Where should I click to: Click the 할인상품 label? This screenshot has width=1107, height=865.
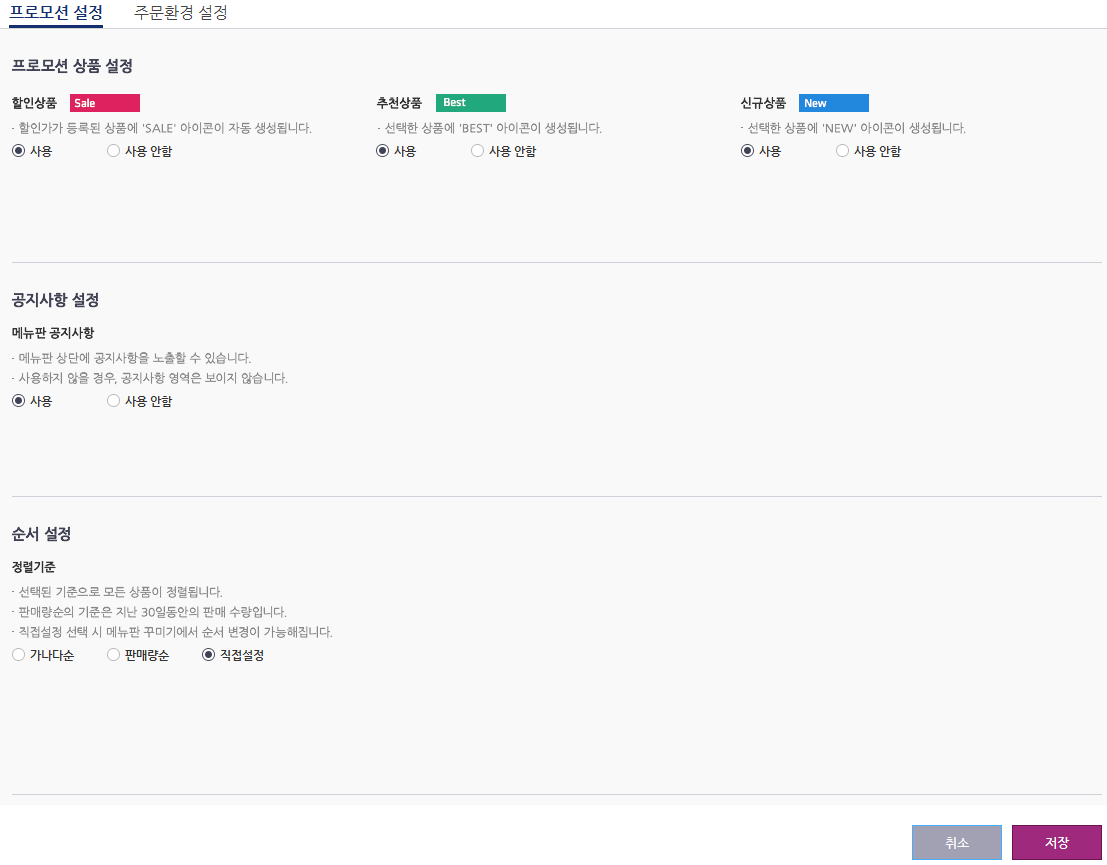coord(34,103)
